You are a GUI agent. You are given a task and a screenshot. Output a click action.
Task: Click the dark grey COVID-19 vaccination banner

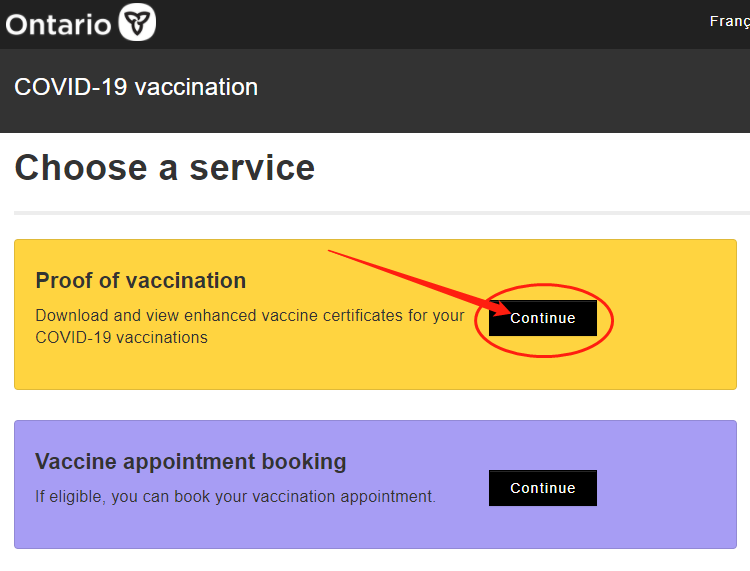pyautogui.click(x=375, y=90)
